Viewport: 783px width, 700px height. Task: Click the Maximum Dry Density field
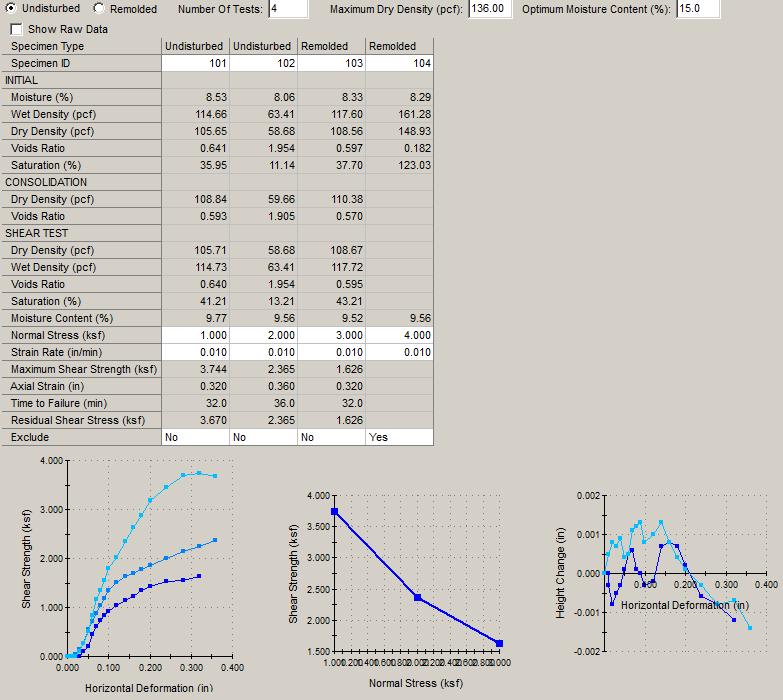[490, 9]
